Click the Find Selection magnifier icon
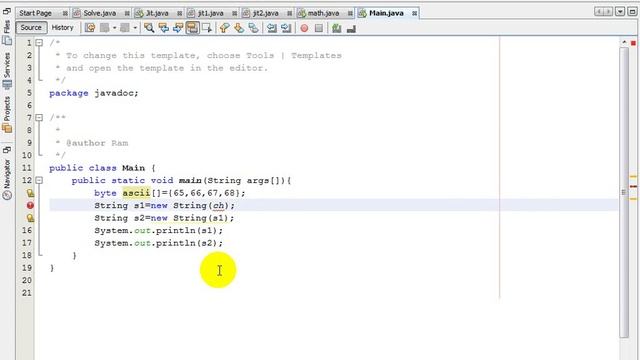This screenshot has width=640, height=360. pos(149,28)
